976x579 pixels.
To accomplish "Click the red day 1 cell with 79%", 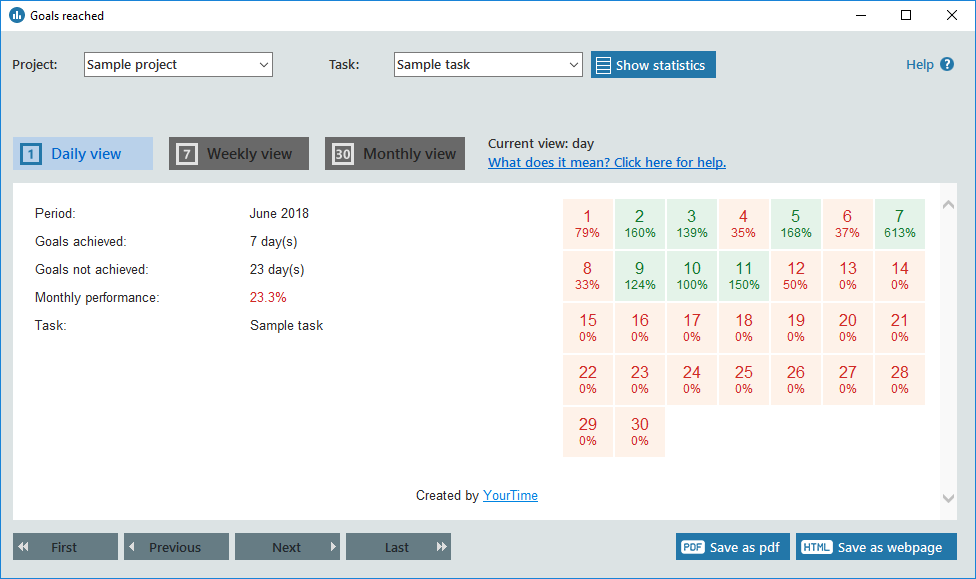I will [x=588, y=223].
